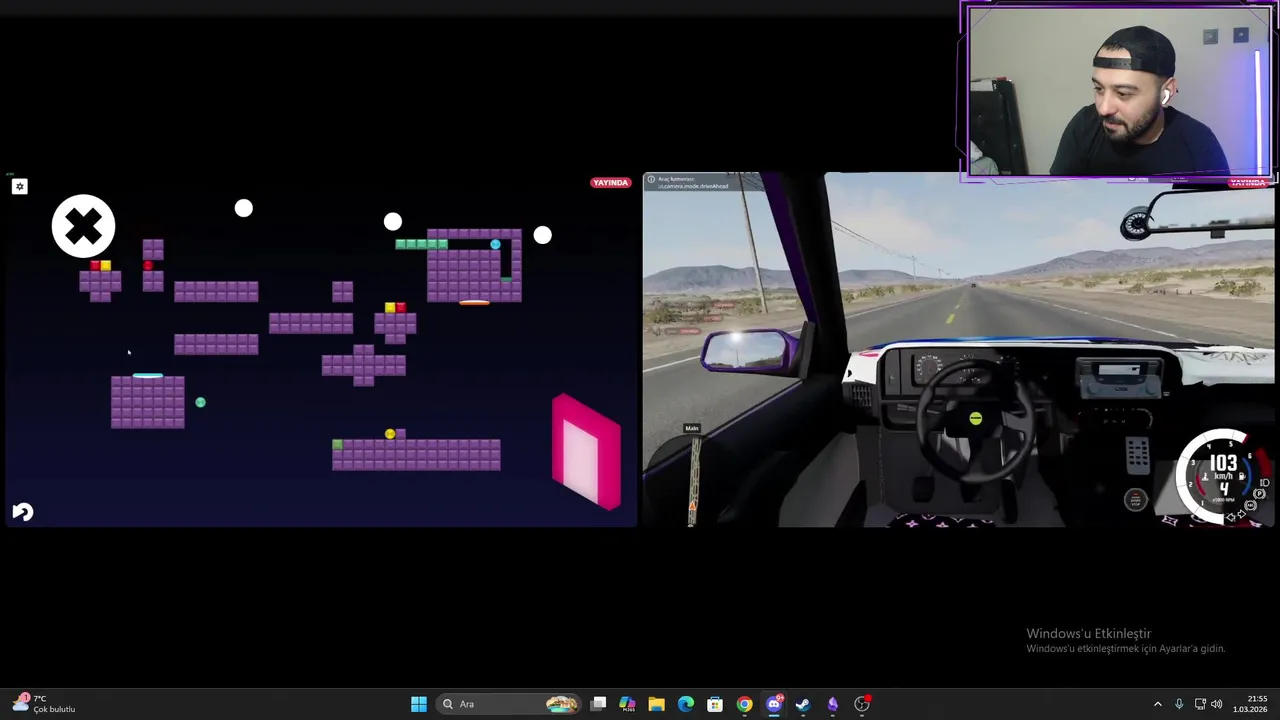Click the undo arrow in the puzzle game
The height and width of the screenshot is (720, 1280).
[x=22, y=512]
